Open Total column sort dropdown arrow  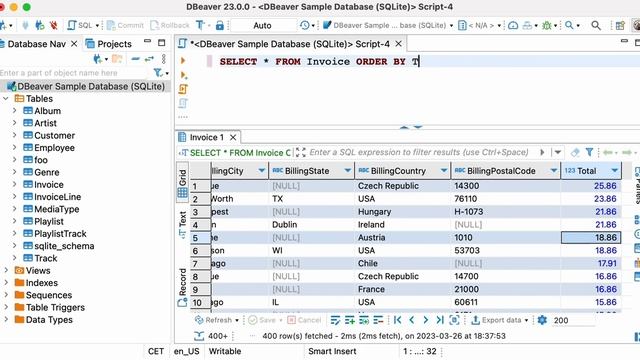[x=615, y=171]
